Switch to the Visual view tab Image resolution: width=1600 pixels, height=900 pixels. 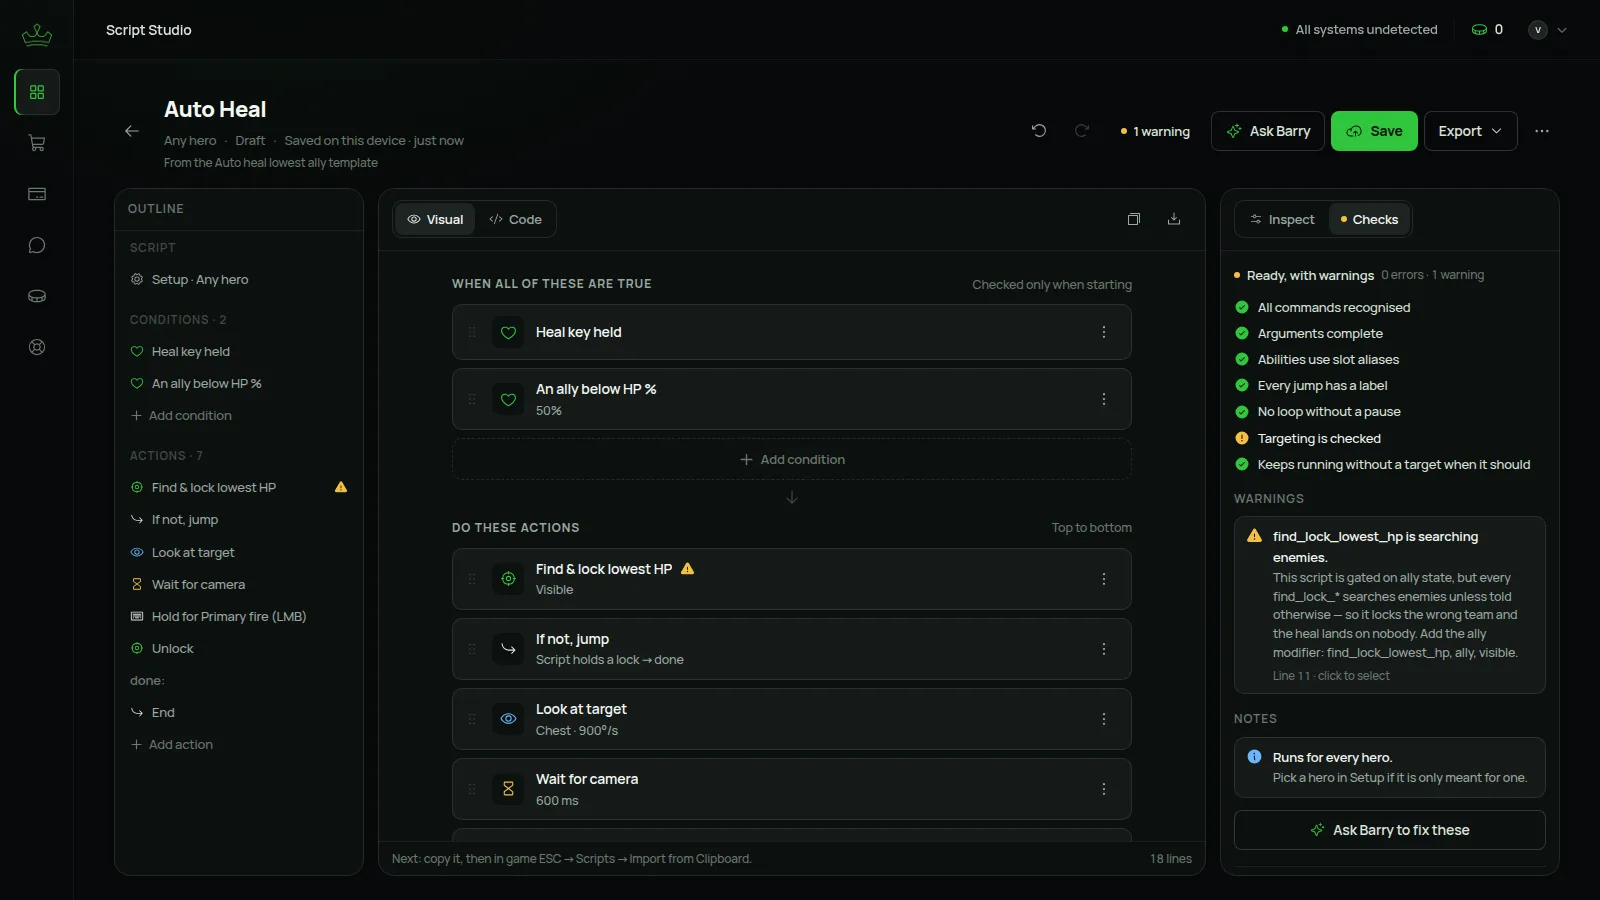click(435, 219)
